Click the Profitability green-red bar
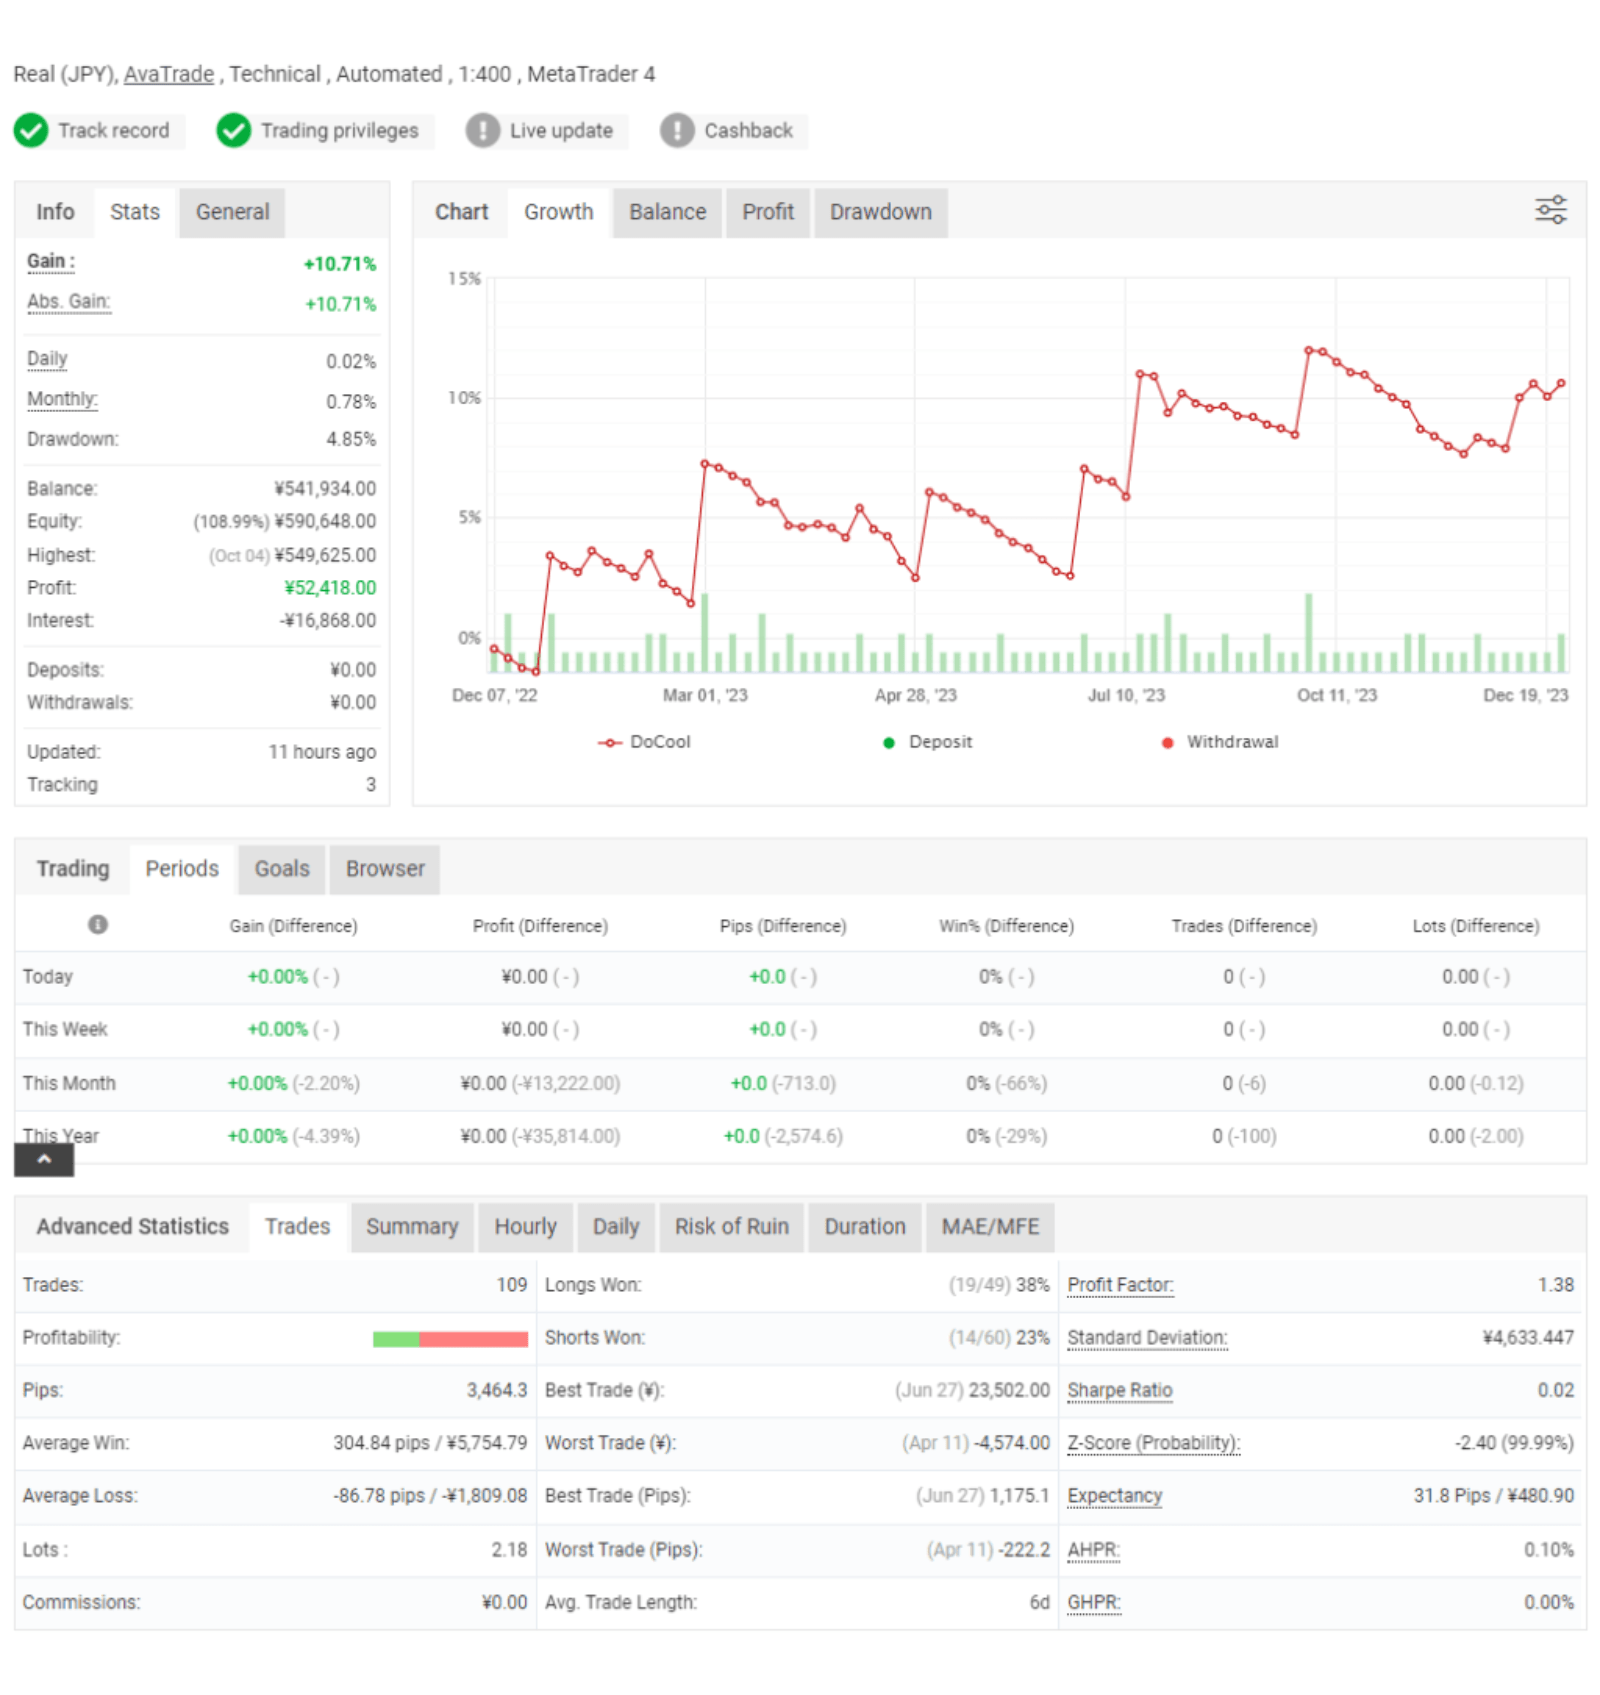Viewport: 1600px width, 1695px height. [x=450, y=1339]
